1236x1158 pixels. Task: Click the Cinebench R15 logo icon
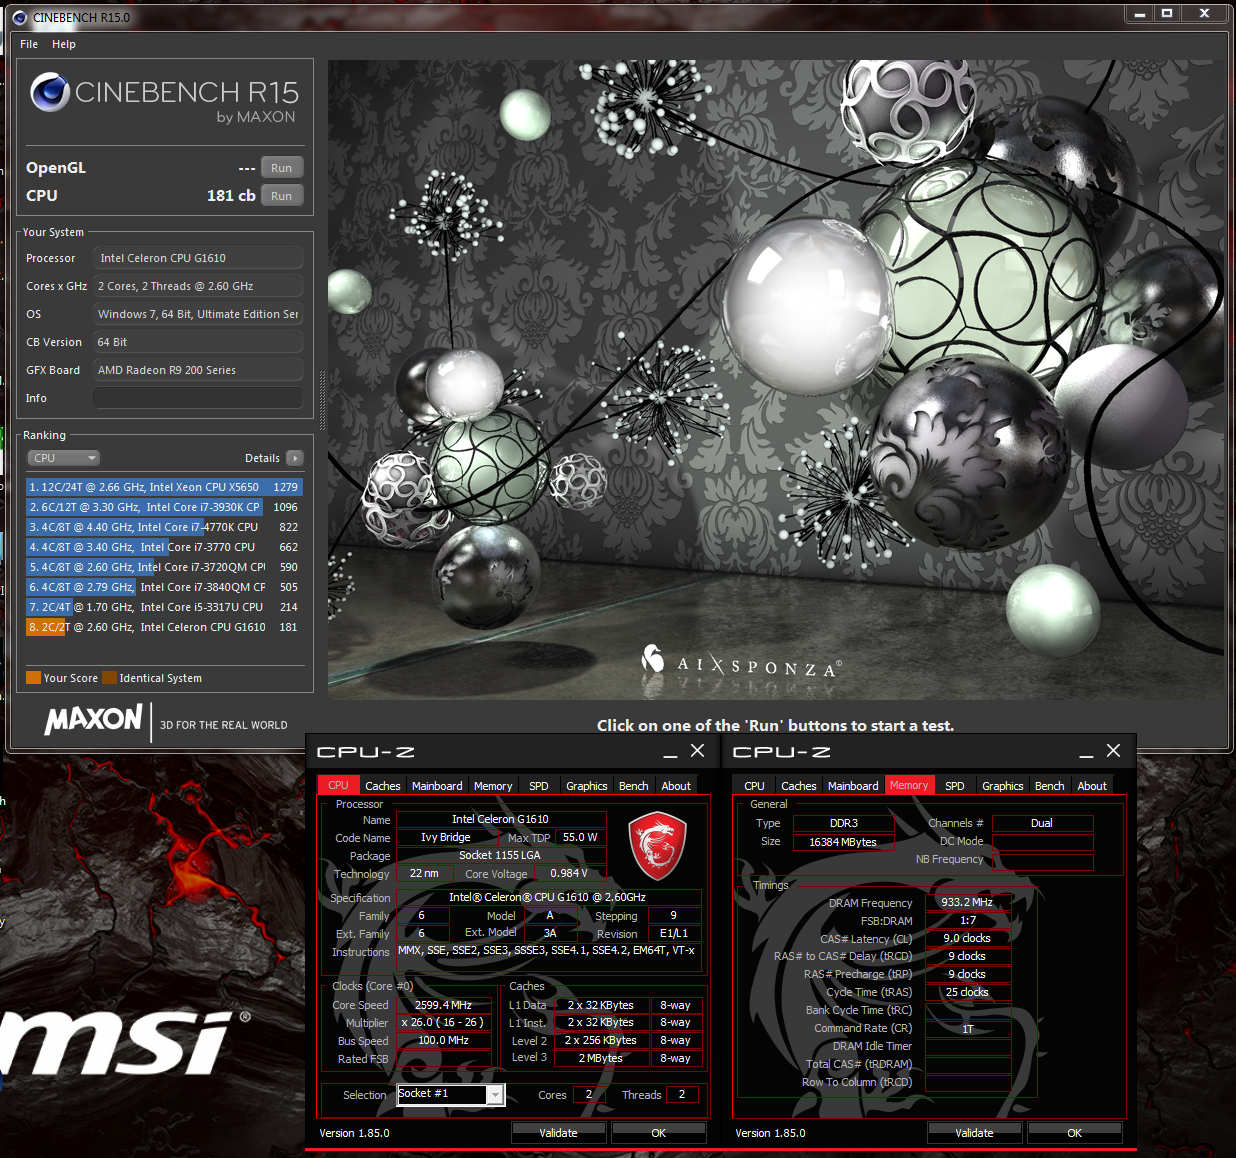pos(50,92)
